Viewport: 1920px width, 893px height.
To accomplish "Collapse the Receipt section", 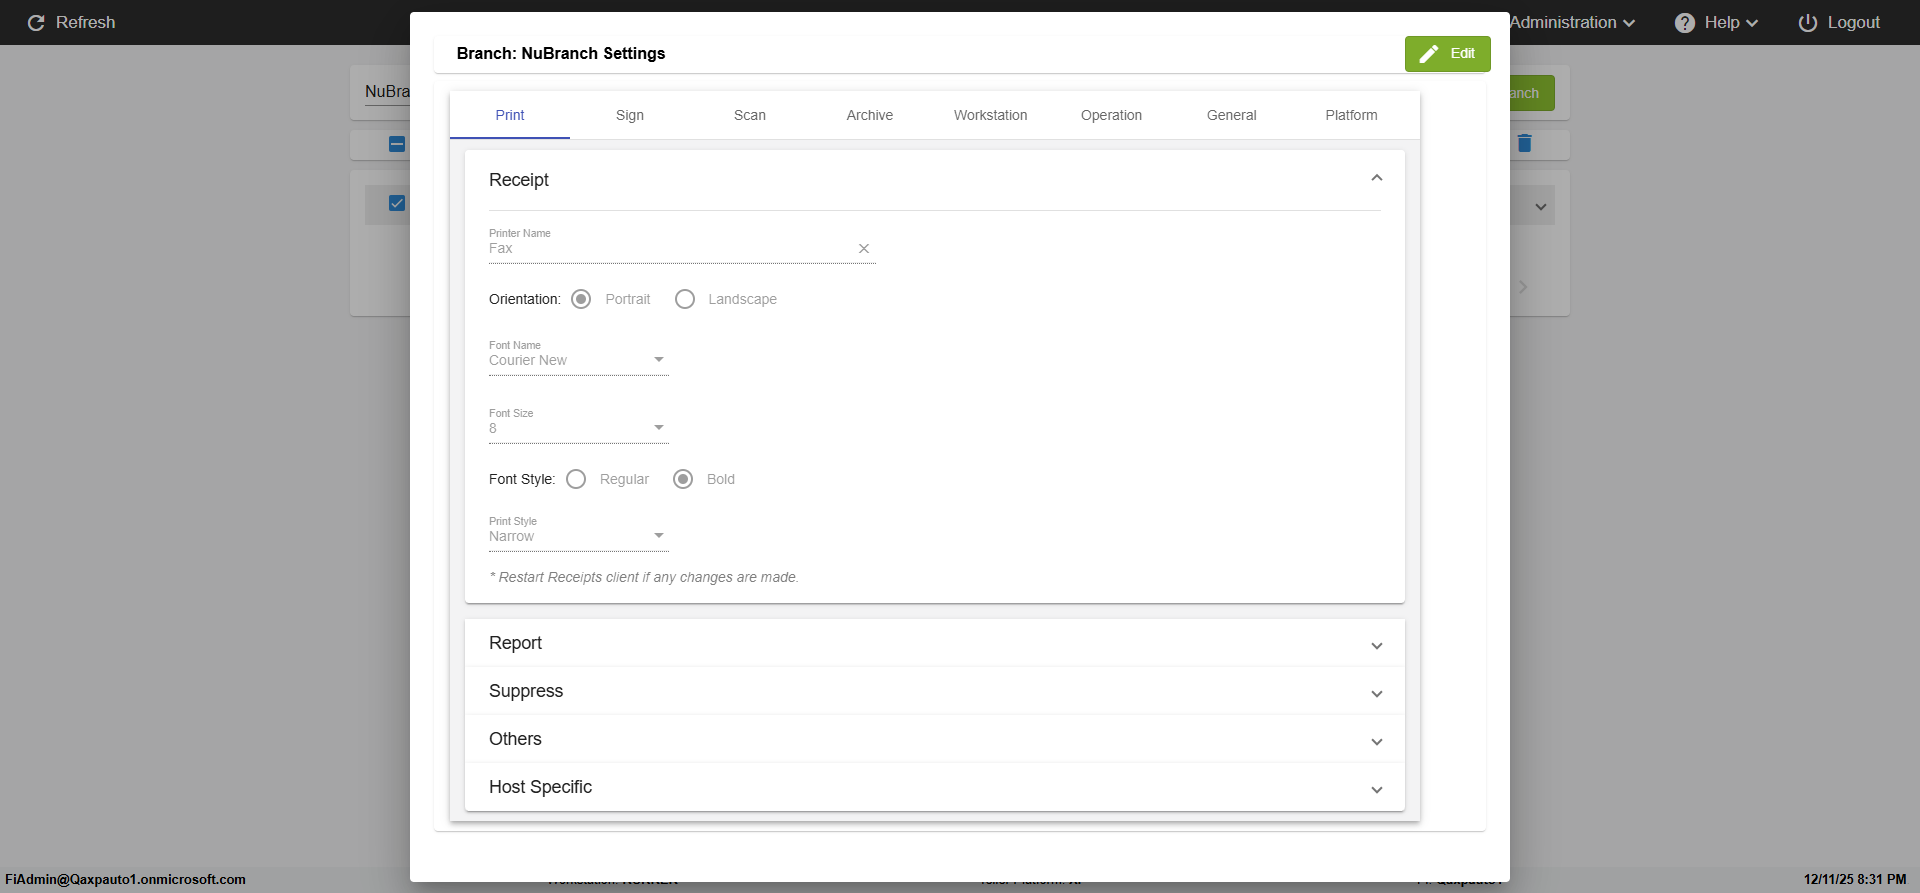I will 1377,178.
